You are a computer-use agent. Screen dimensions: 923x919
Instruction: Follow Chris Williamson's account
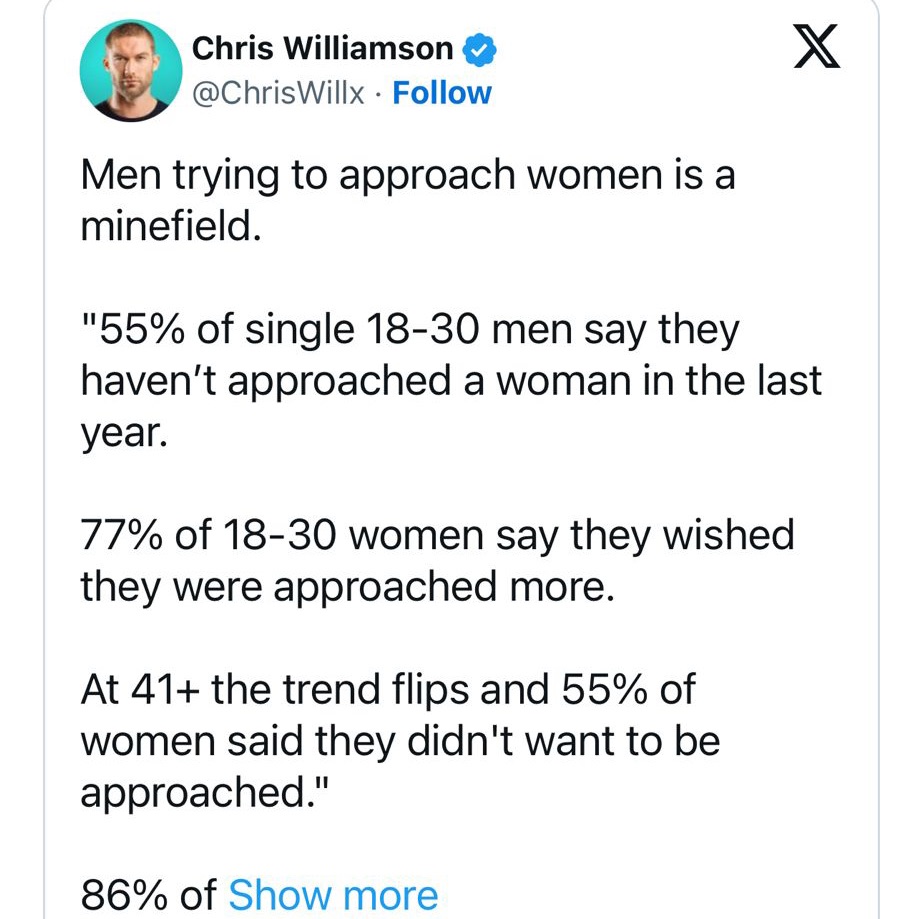click(x=442, y=93)
